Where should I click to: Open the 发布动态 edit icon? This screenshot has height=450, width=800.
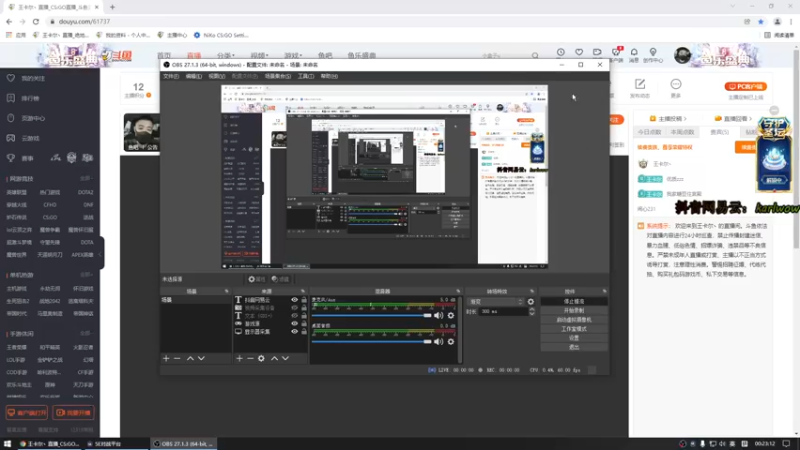click(640, 84)
